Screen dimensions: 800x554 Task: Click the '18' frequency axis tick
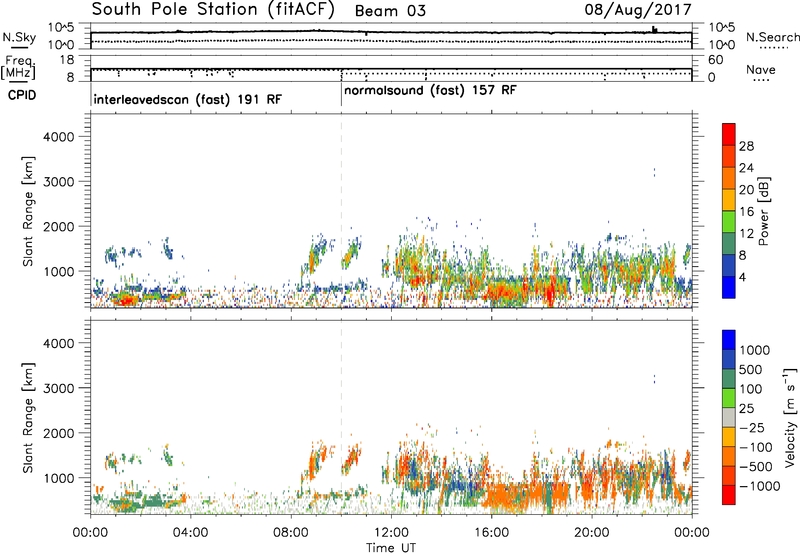click(x=67, y=60)
